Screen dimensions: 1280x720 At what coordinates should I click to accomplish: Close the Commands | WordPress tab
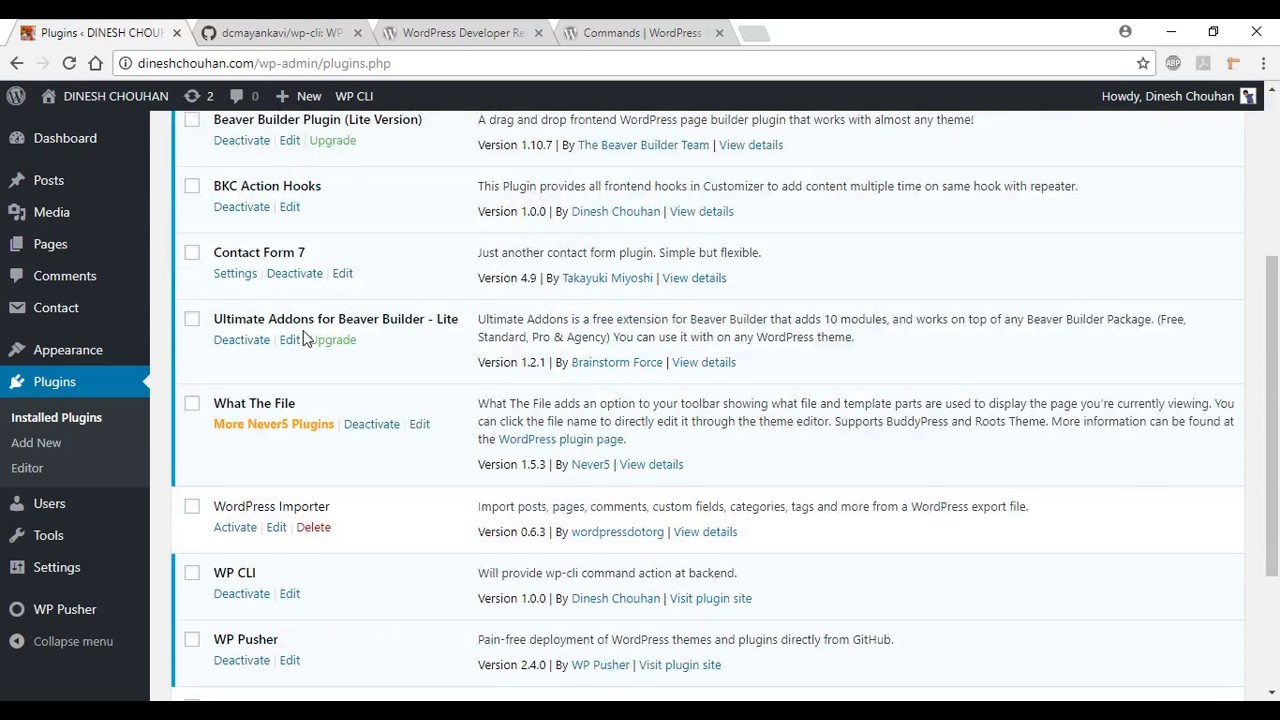pos(718,33)
